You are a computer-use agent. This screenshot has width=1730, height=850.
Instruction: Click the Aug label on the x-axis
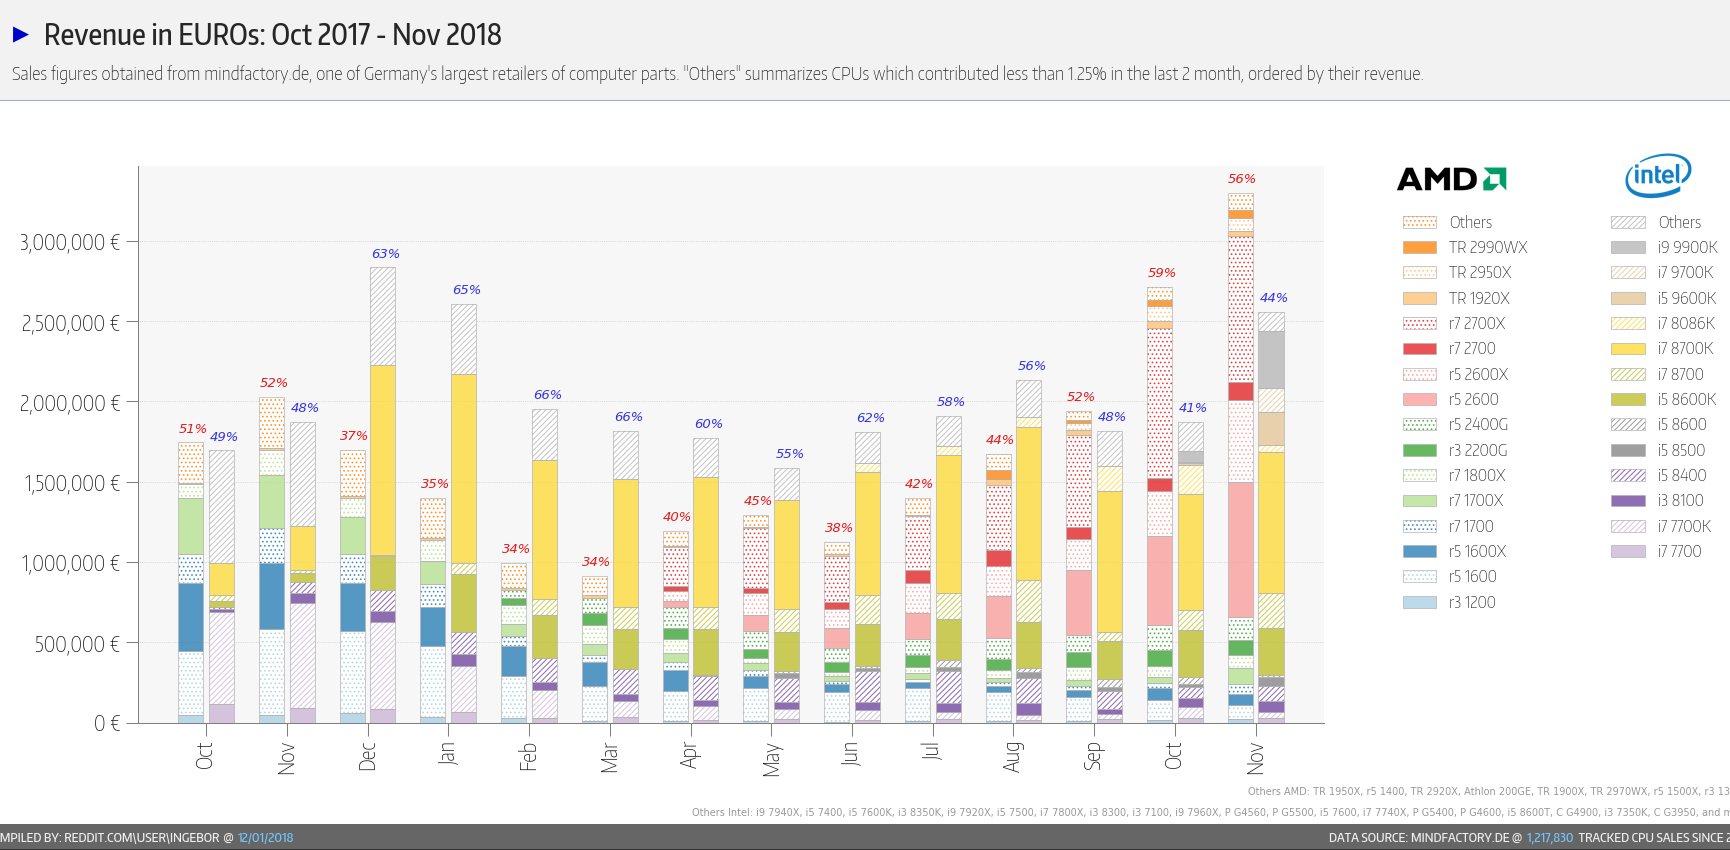pyautogui.click(x=1012, y=756)
